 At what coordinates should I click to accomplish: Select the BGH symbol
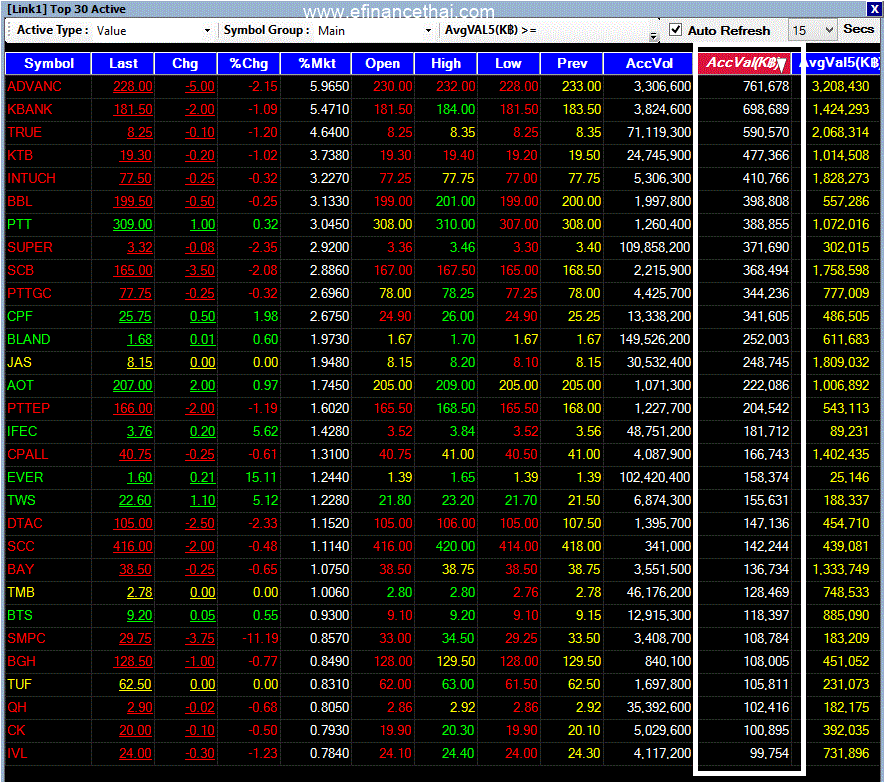[21, 661]
